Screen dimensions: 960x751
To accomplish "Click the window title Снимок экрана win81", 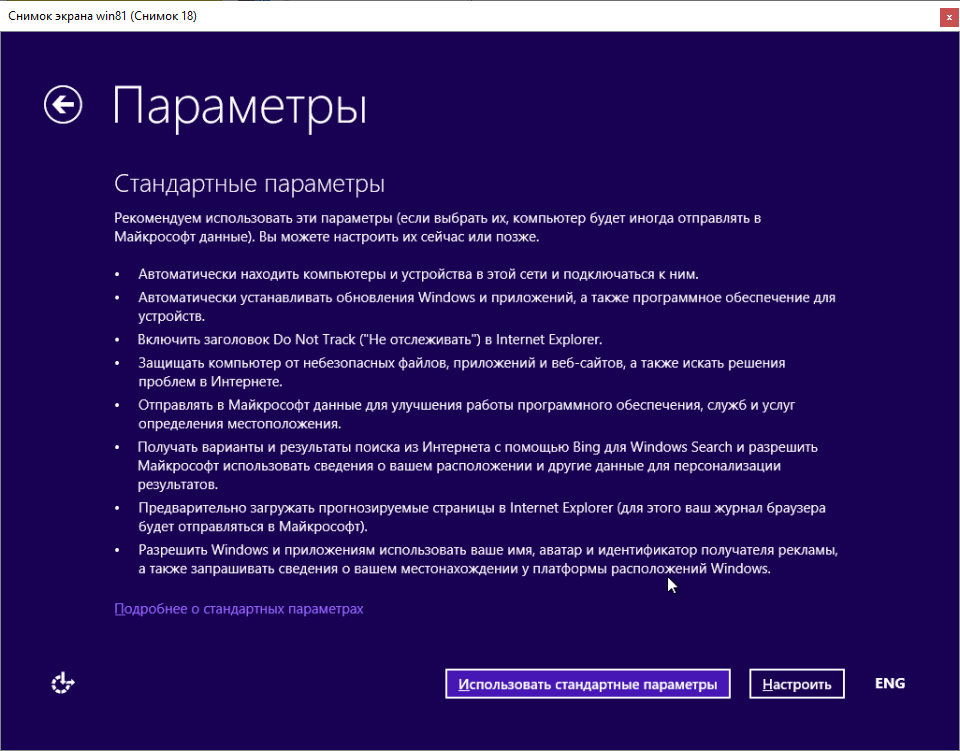I will click(102, 16).
